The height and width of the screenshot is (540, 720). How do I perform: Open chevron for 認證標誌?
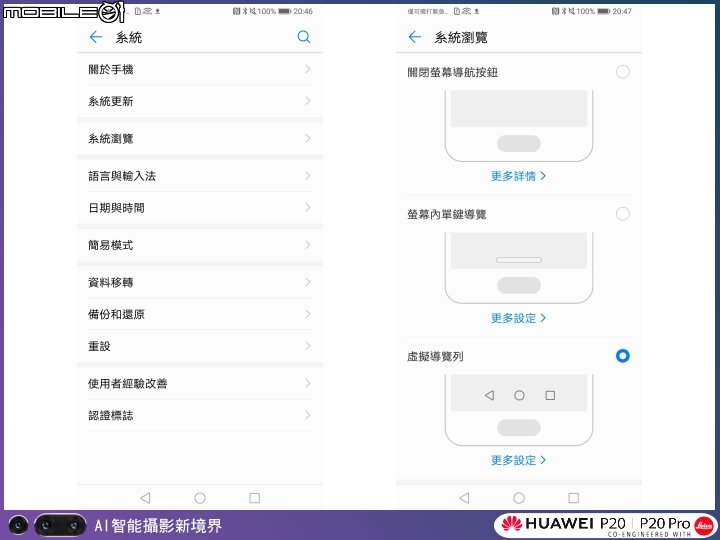pyautogui.click(x=308, y=415)
